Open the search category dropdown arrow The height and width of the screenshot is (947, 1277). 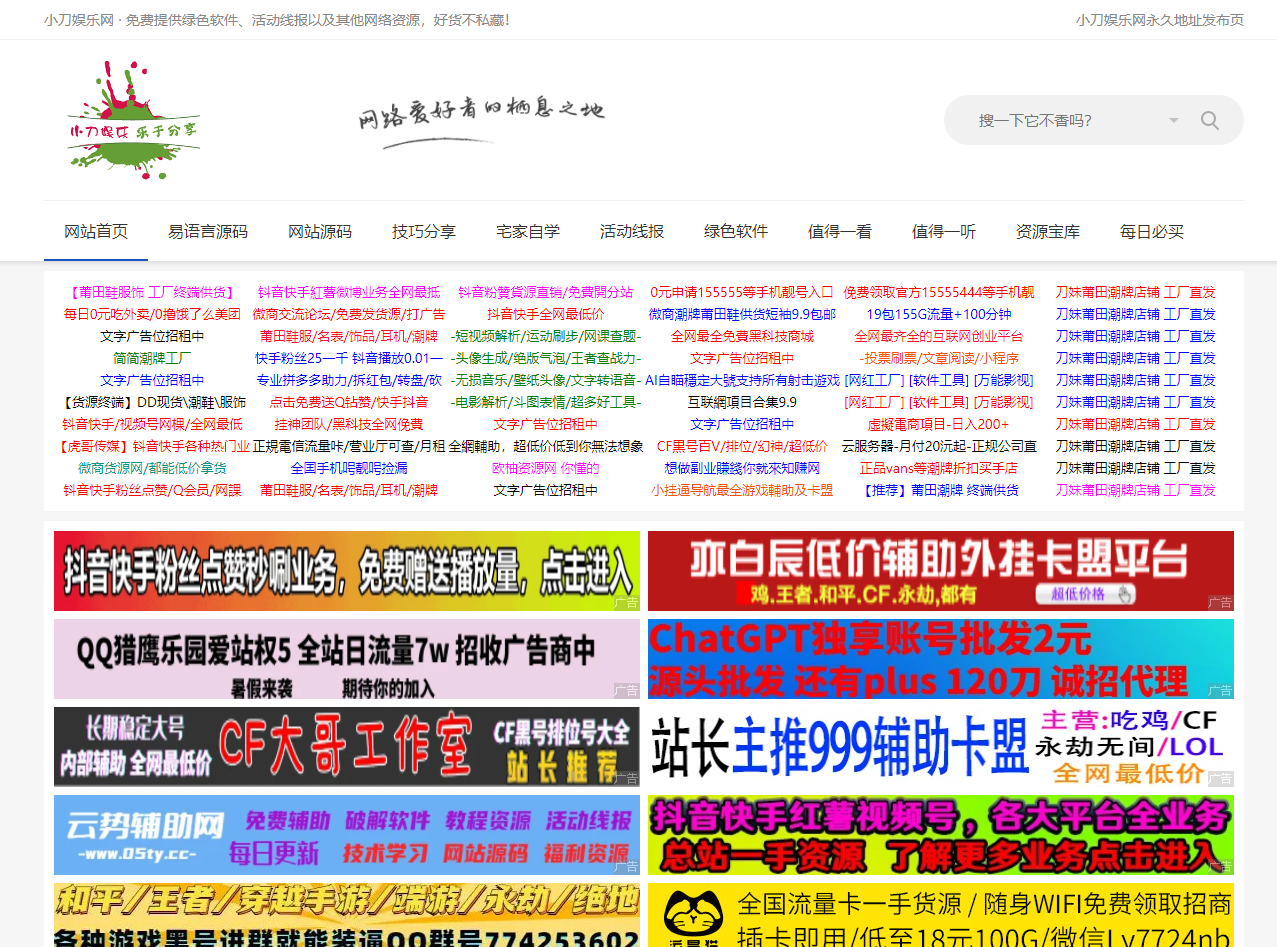point(1172,119)
